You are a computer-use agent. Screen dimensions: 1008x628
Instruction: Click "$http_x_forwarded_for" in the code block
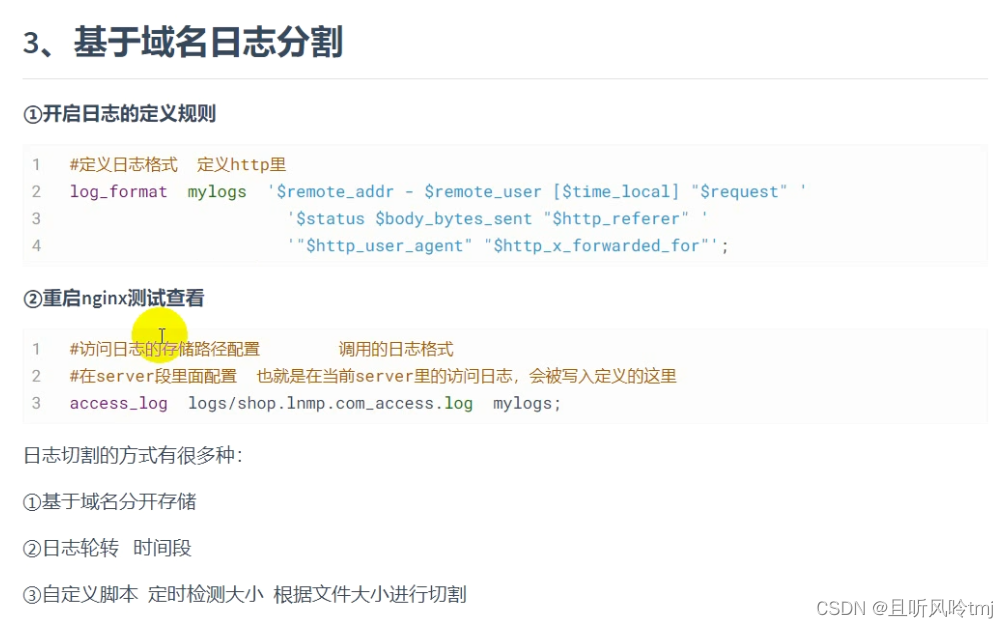click(x=597, y=245)
